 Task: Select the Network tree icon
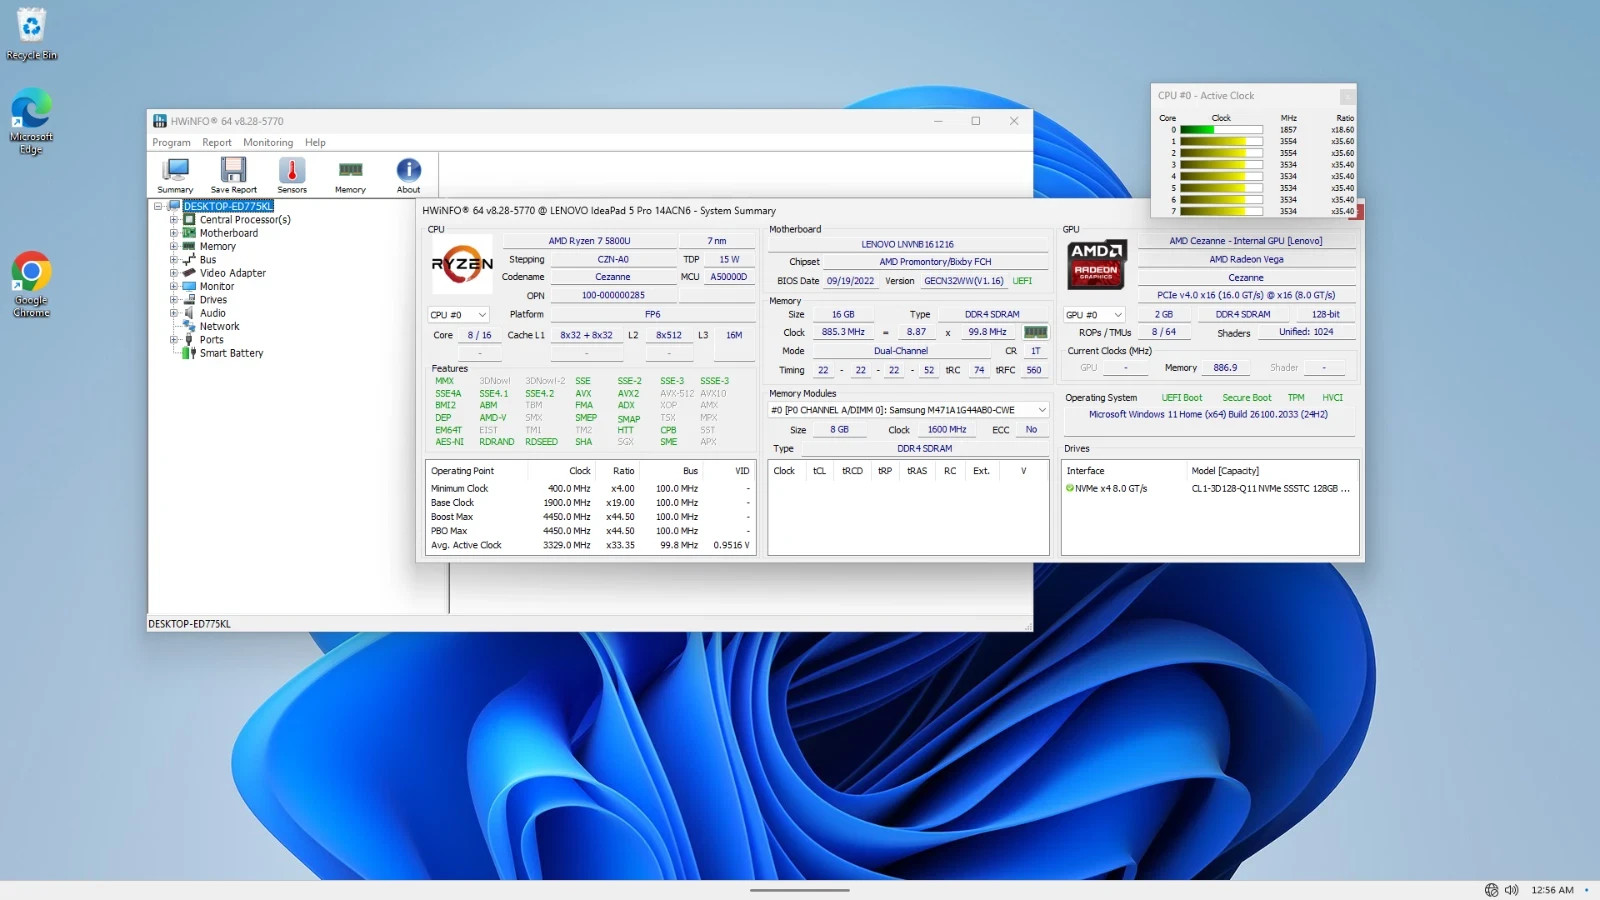[x=189, y=326]
